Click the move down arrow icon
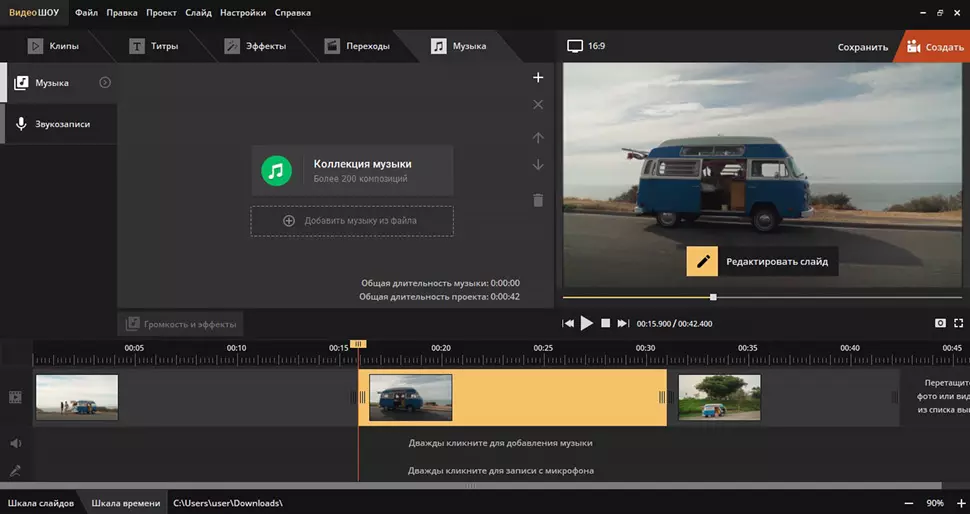The width and height of the screenshot is (970, 514). (x=538, y=165)
